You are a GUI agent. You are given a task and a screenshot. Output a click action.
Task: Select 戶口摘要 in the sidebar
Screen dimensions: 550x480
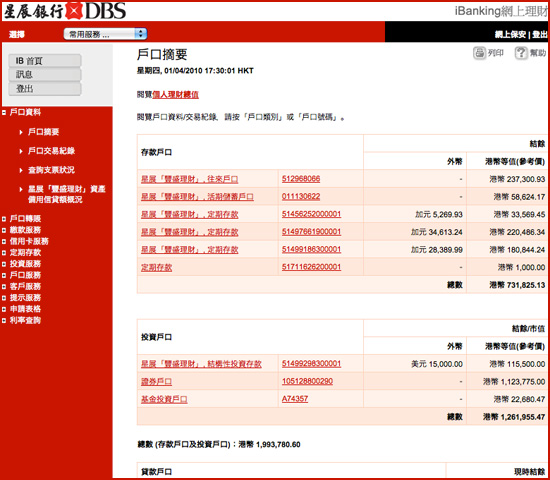pyautogui.click(x=43, y=132)
